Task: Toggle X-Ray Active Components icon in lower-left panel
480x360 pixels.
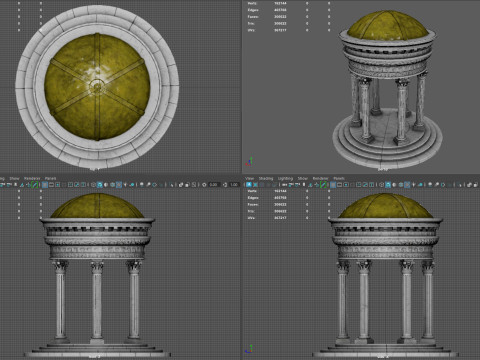Action: coord(187,184)
